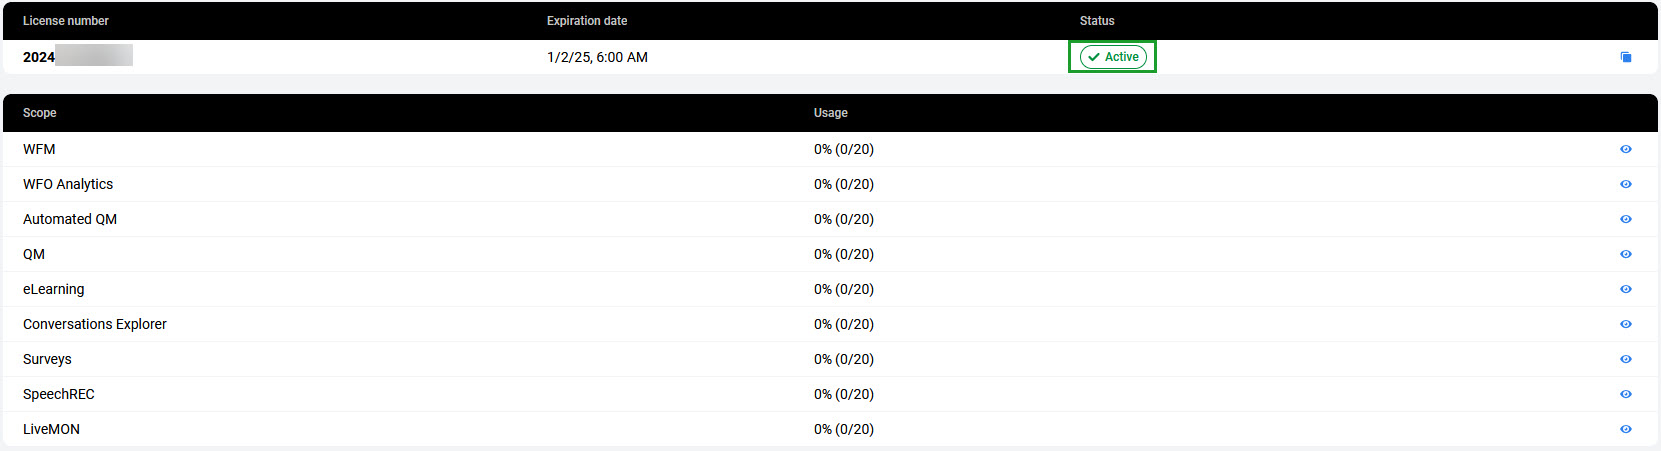Open Conversations Explorer eye icon
The width and height of the screenshot is (1661, 451).
[1626, 324]
